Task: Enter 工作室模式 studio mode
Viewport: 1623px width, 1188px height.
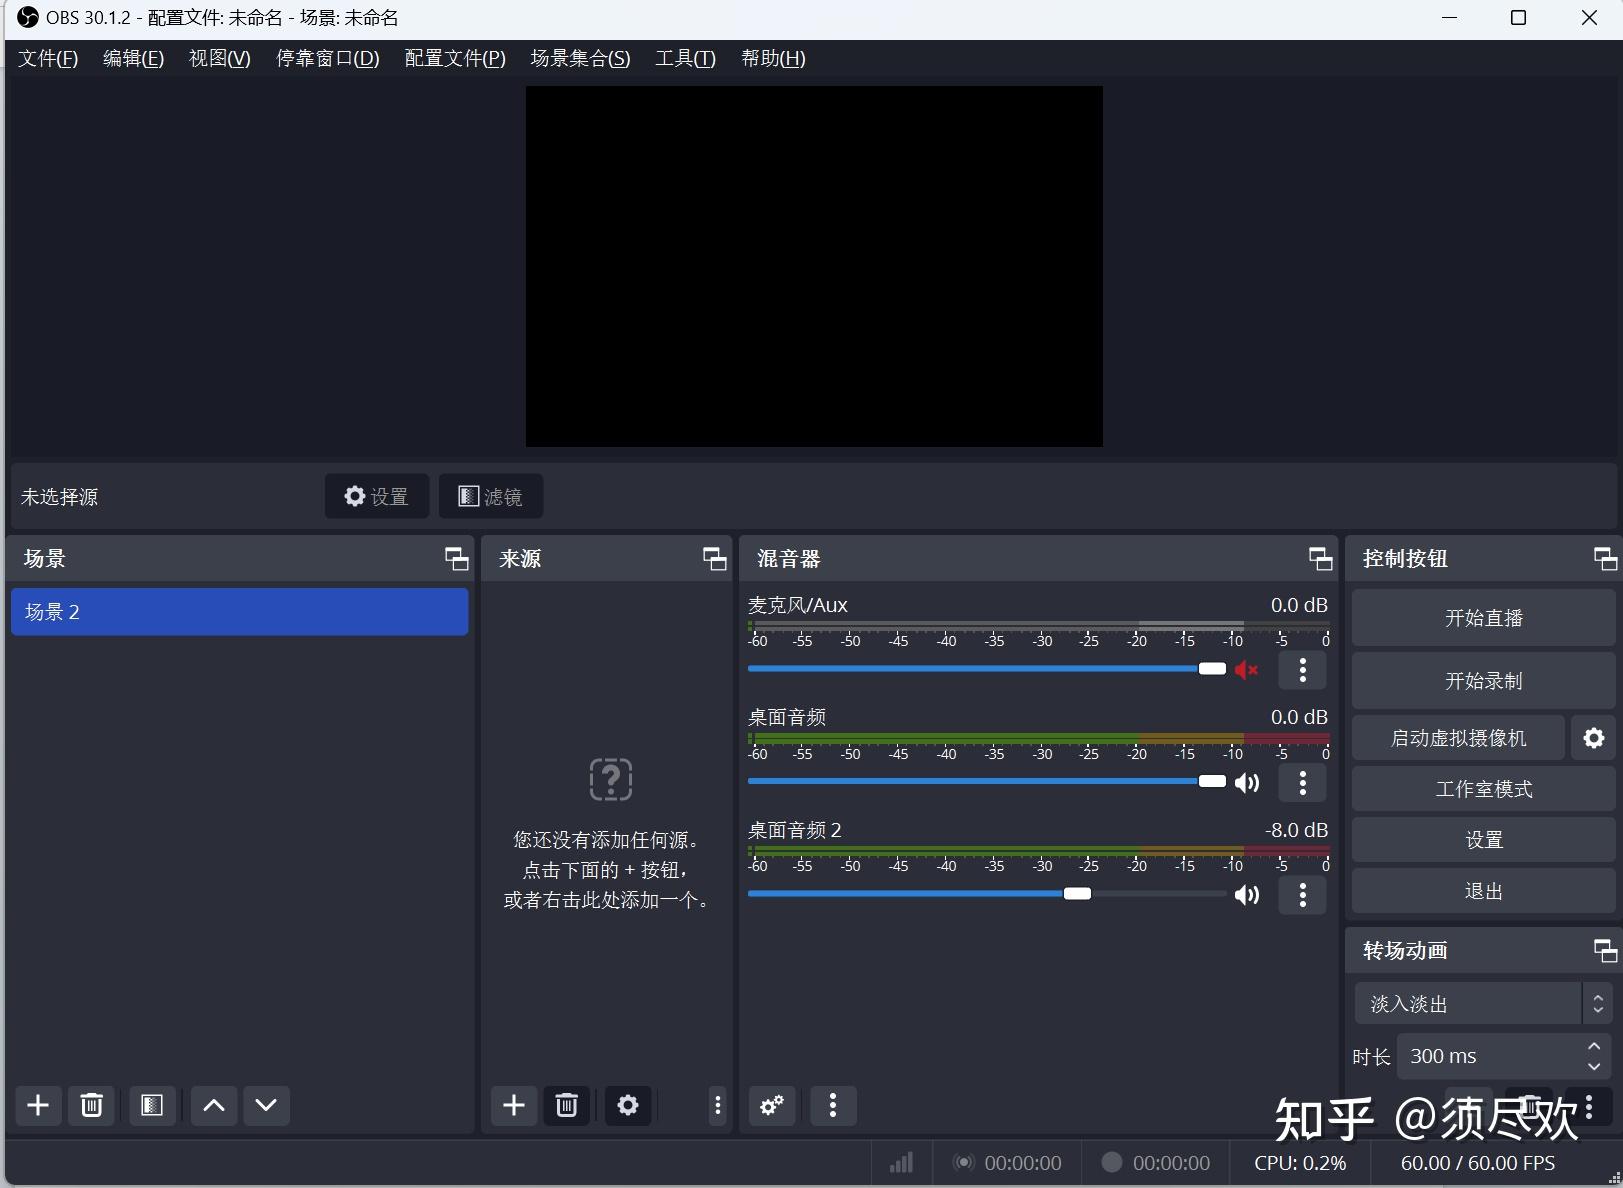Action: tap(1482, 789)
